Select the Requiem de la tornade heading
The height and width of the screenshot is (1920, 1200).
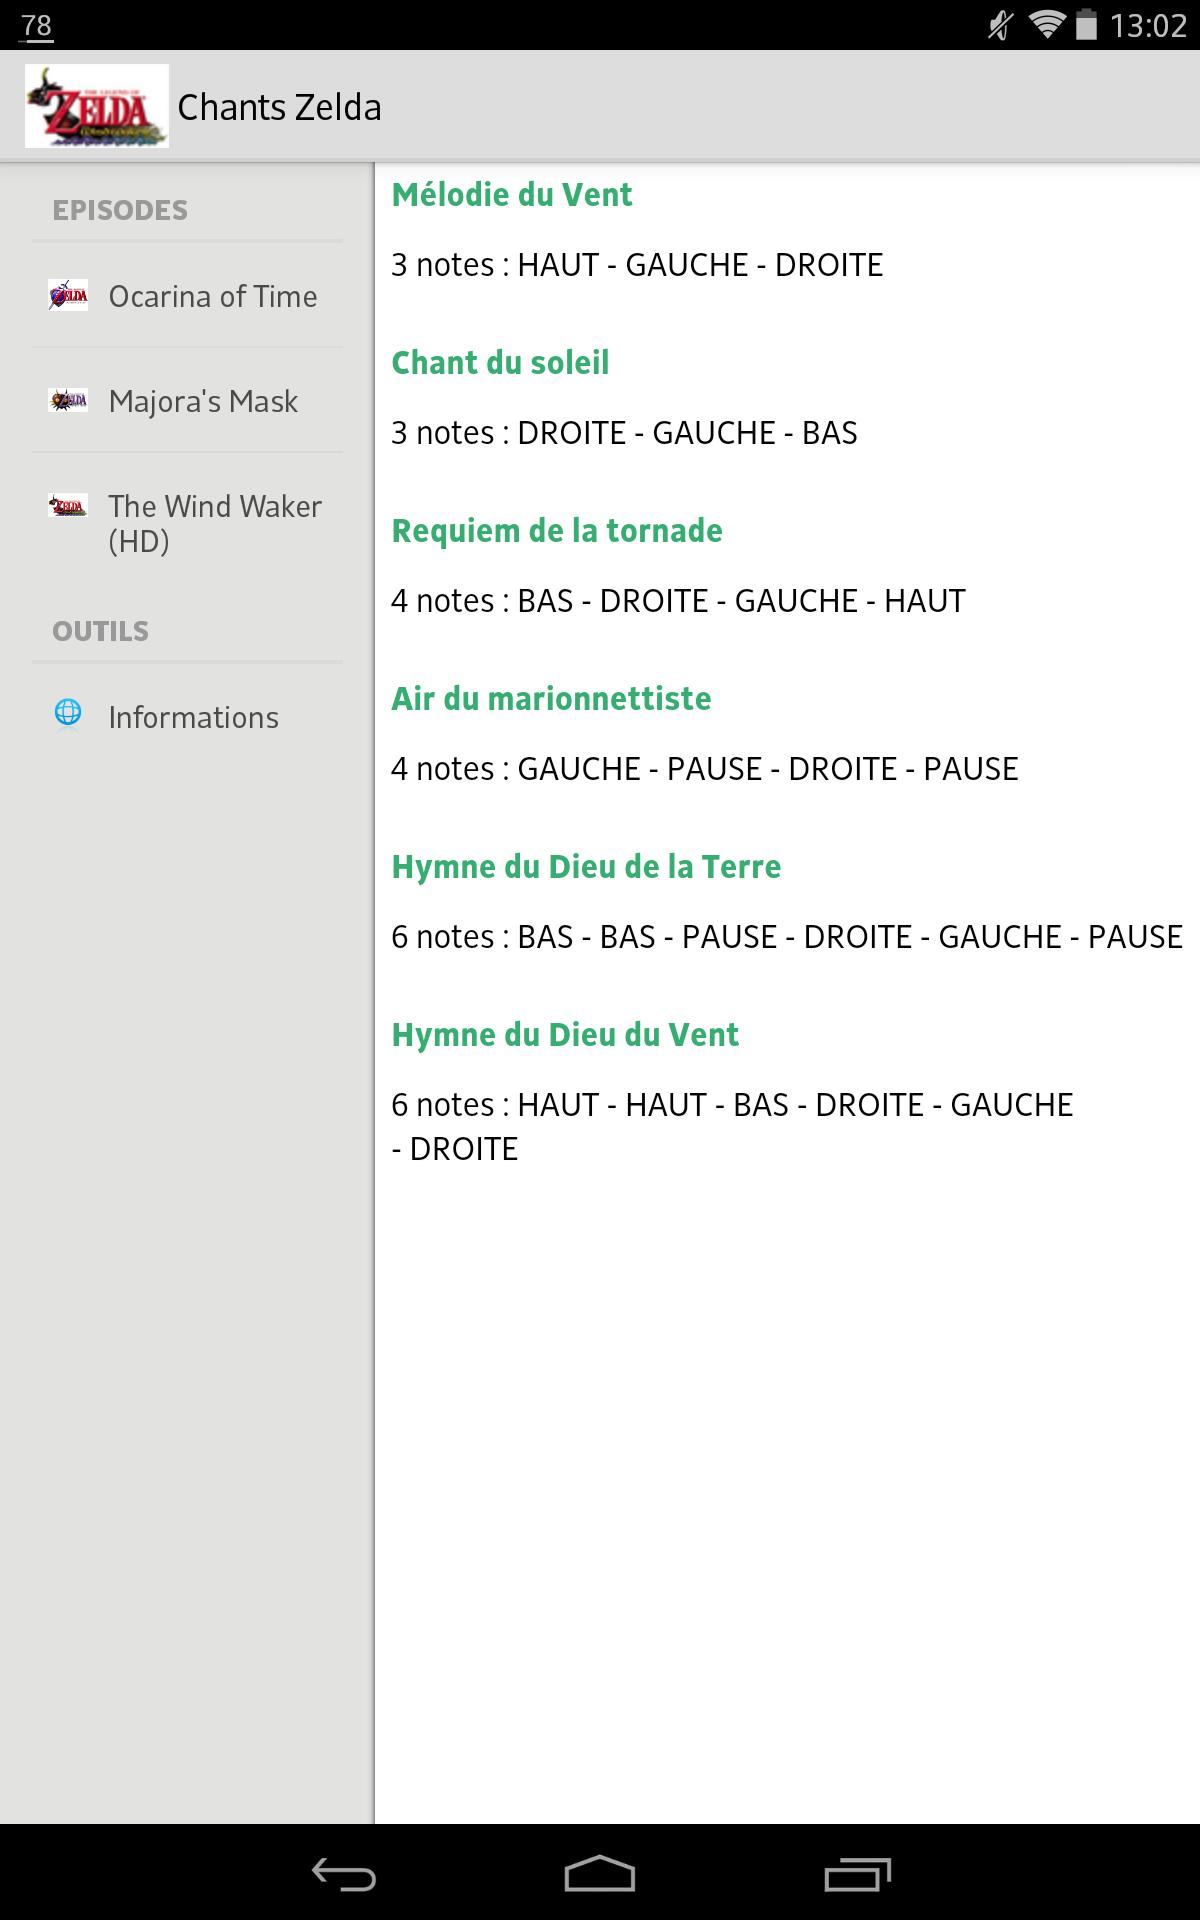[557, 531]
